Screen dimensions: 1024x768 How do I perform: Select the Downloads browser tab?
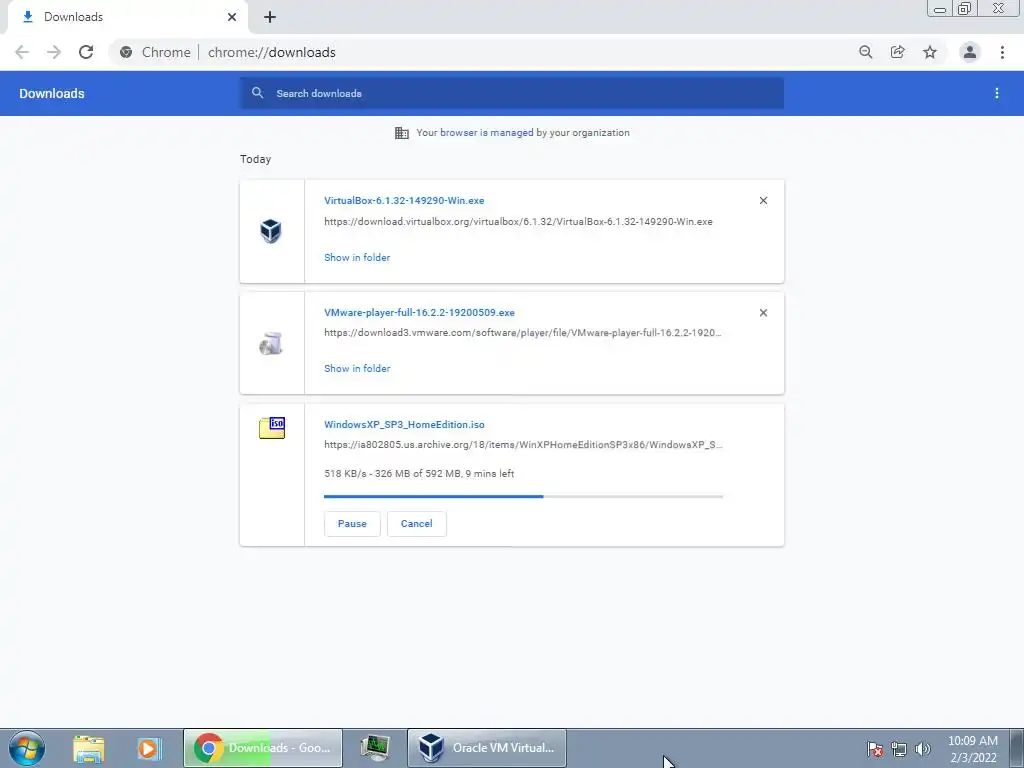(x=128, y=17)
